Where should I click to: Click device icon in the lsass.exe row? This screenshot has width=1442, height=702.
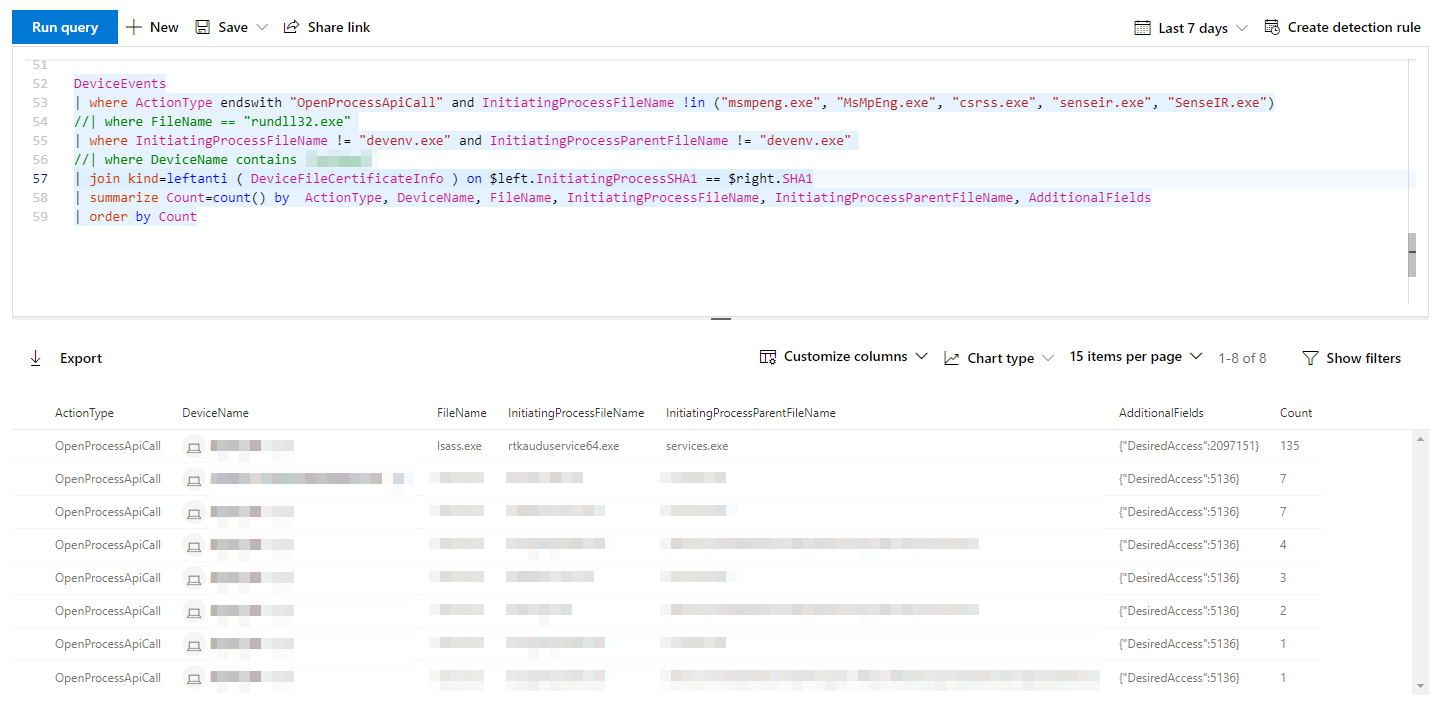tap(194, 446)
